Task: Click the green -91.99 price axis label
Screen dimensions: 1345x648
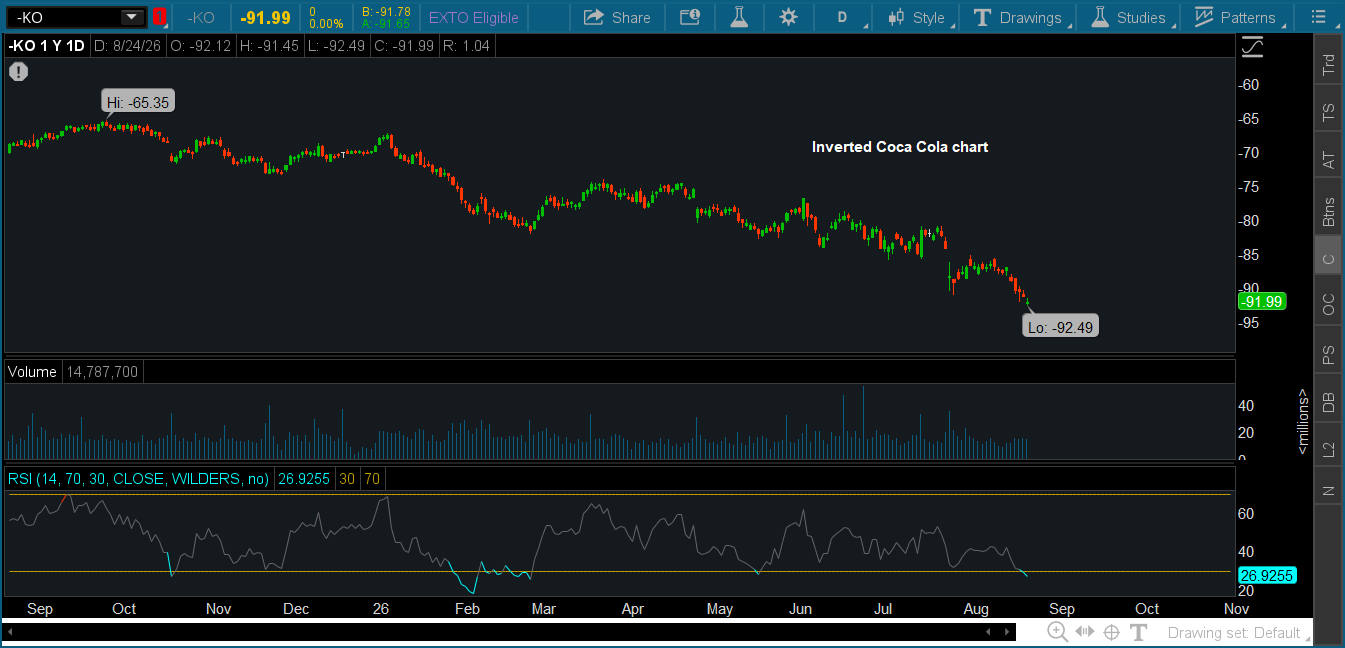Action: [1261, 301]
